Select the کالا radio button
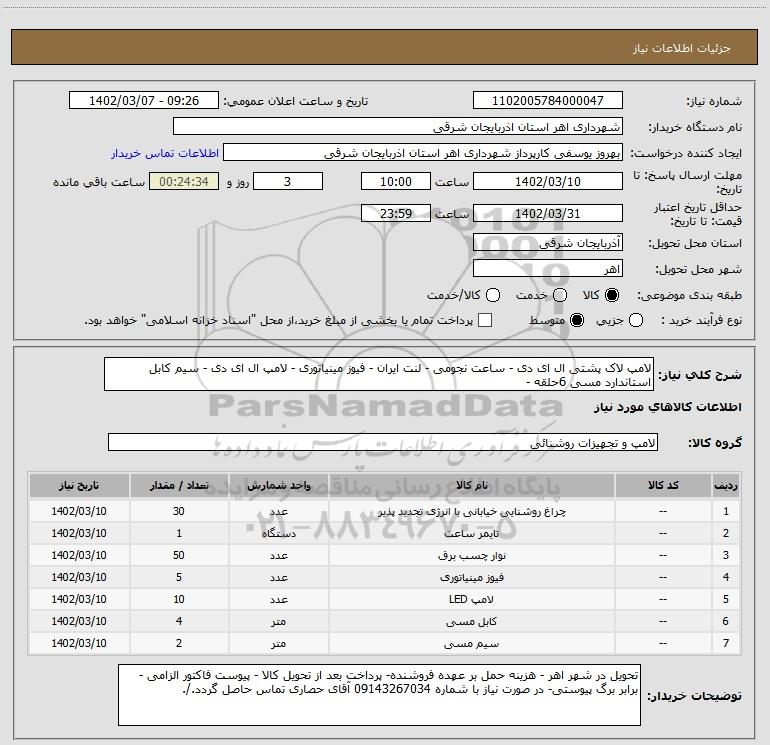Image resolution: width=770 pixels, height=745 pixels. 612,295
